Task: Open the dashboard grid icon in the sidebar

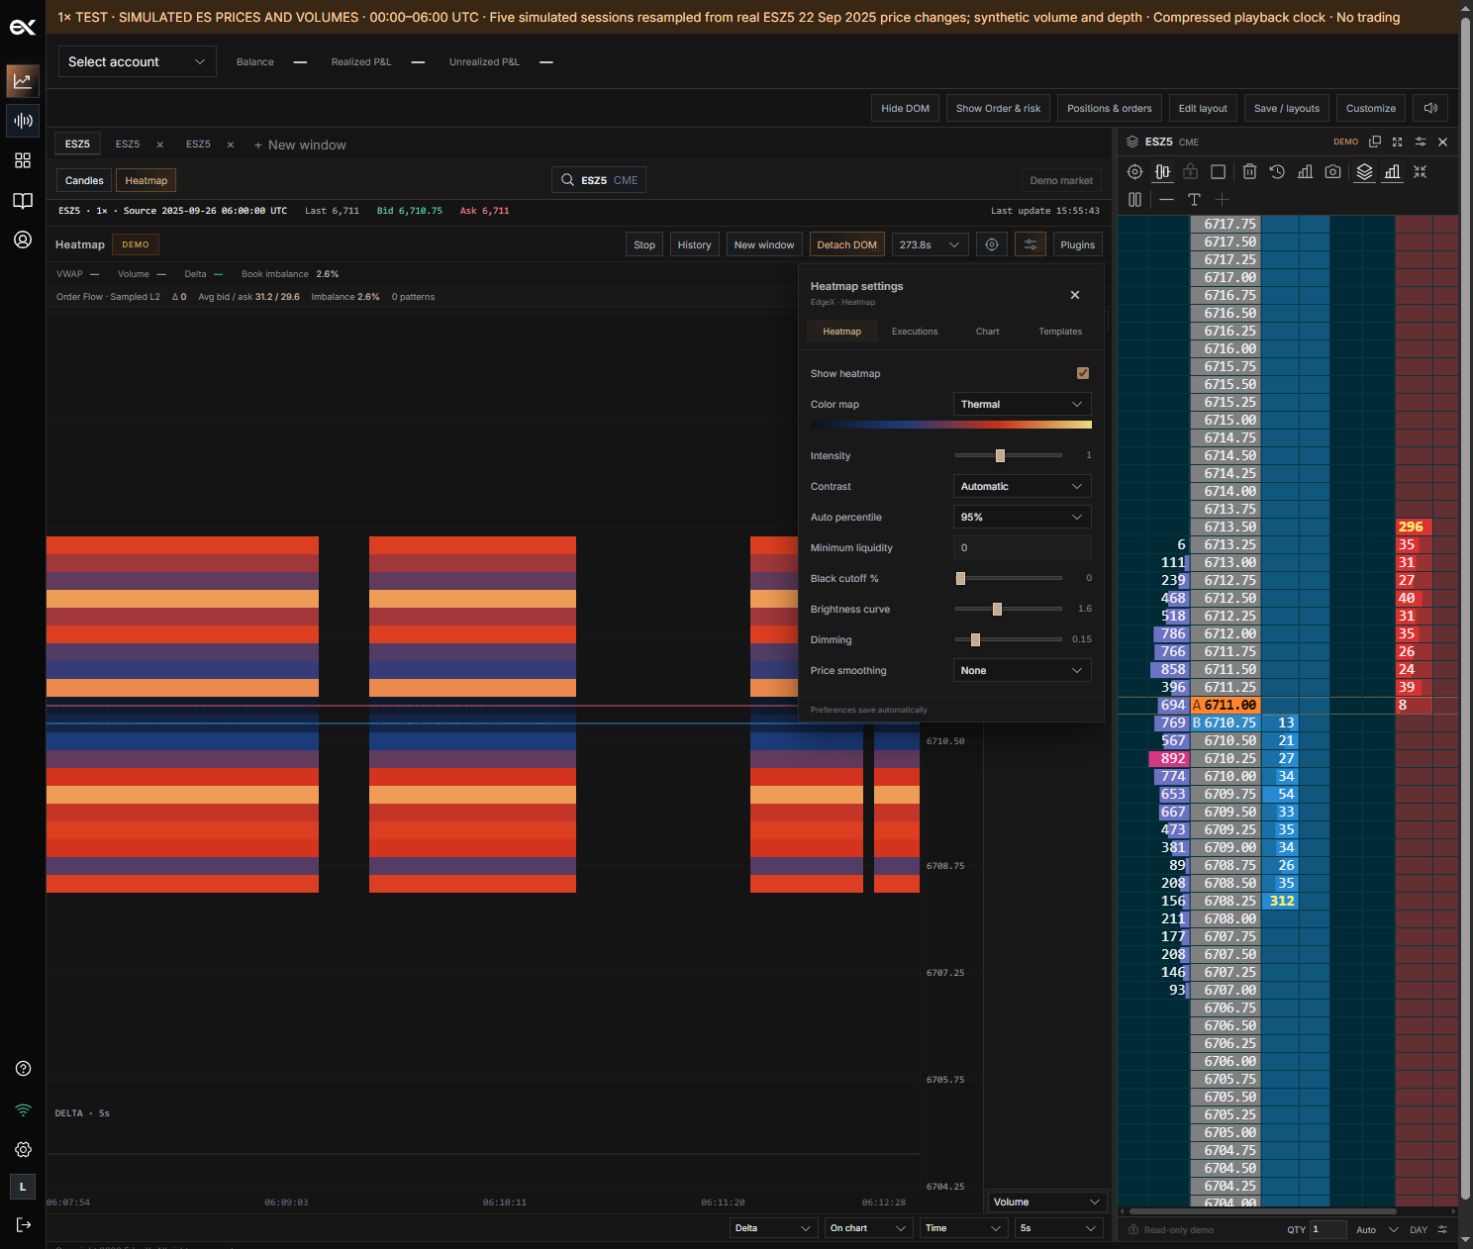Action: tap(22, 161)
